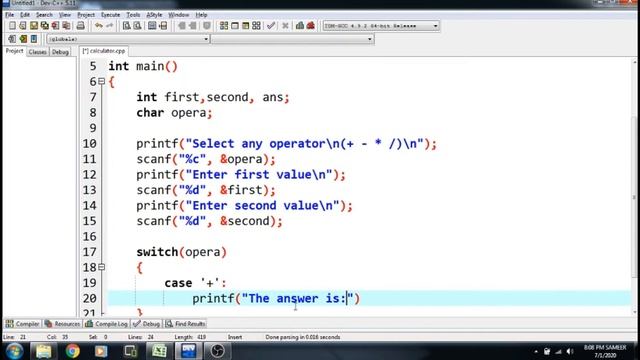640x360 pixels.
Task: Click the editor scrollbar down arrow
Action: 635,313
